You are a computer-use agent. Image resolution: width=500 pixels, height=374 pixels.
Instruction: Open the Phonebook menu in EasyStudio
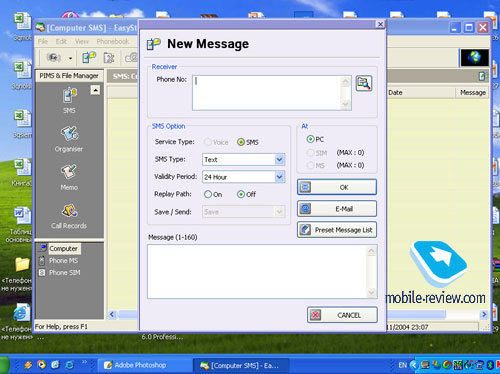point(113,41)
